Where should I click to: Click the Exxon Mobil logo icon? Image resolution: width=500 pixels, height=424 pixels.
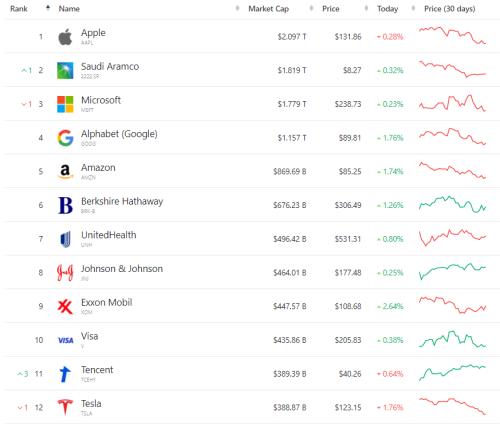click(65, 306)
